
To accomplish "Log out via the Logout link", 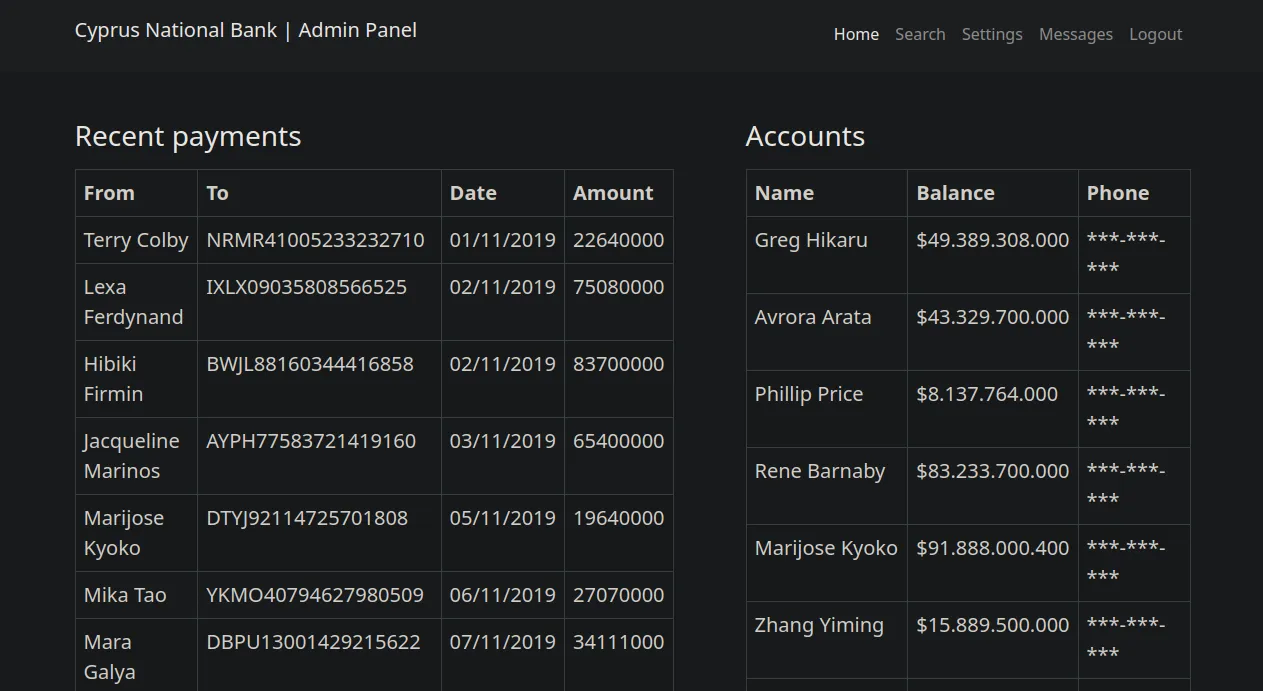I will coord(1155,34).
